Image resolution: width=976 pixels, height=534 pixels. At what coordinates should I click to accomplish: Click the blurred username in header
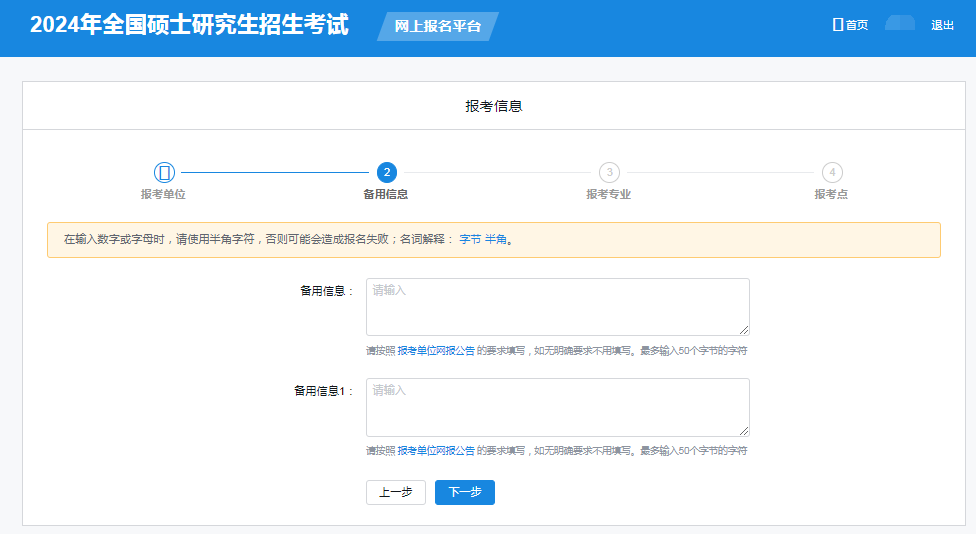click(x=899, y=24)
